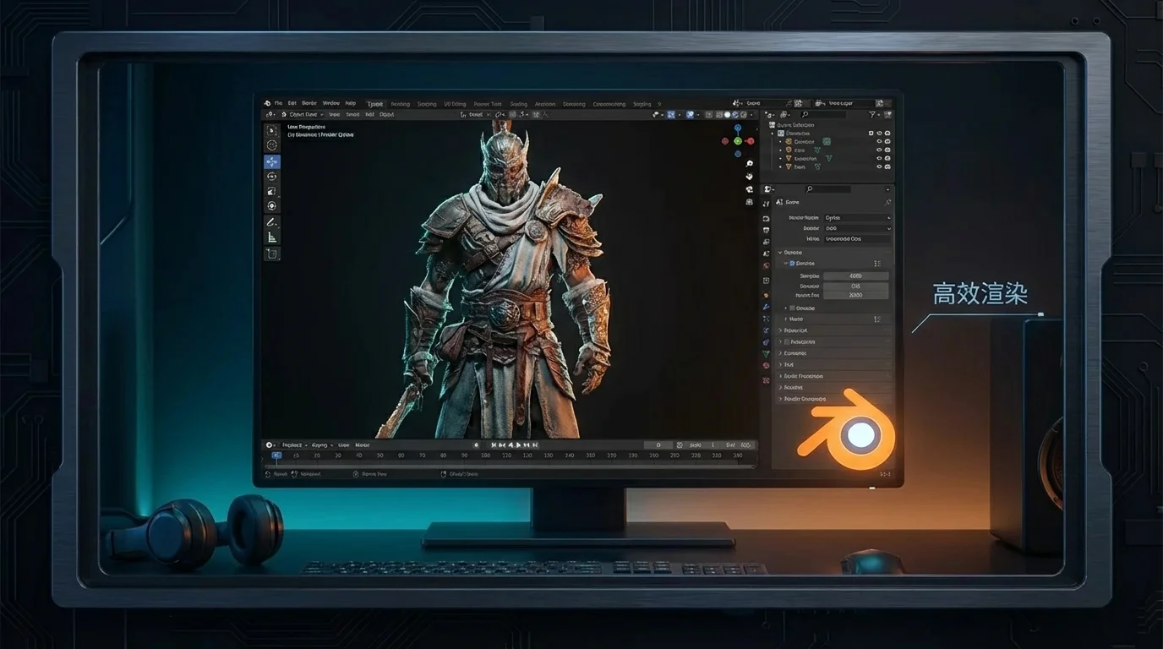Collapse the top render section with down chevron
The height and width of the screenshot is (649, 1163).
coord(780,253)
